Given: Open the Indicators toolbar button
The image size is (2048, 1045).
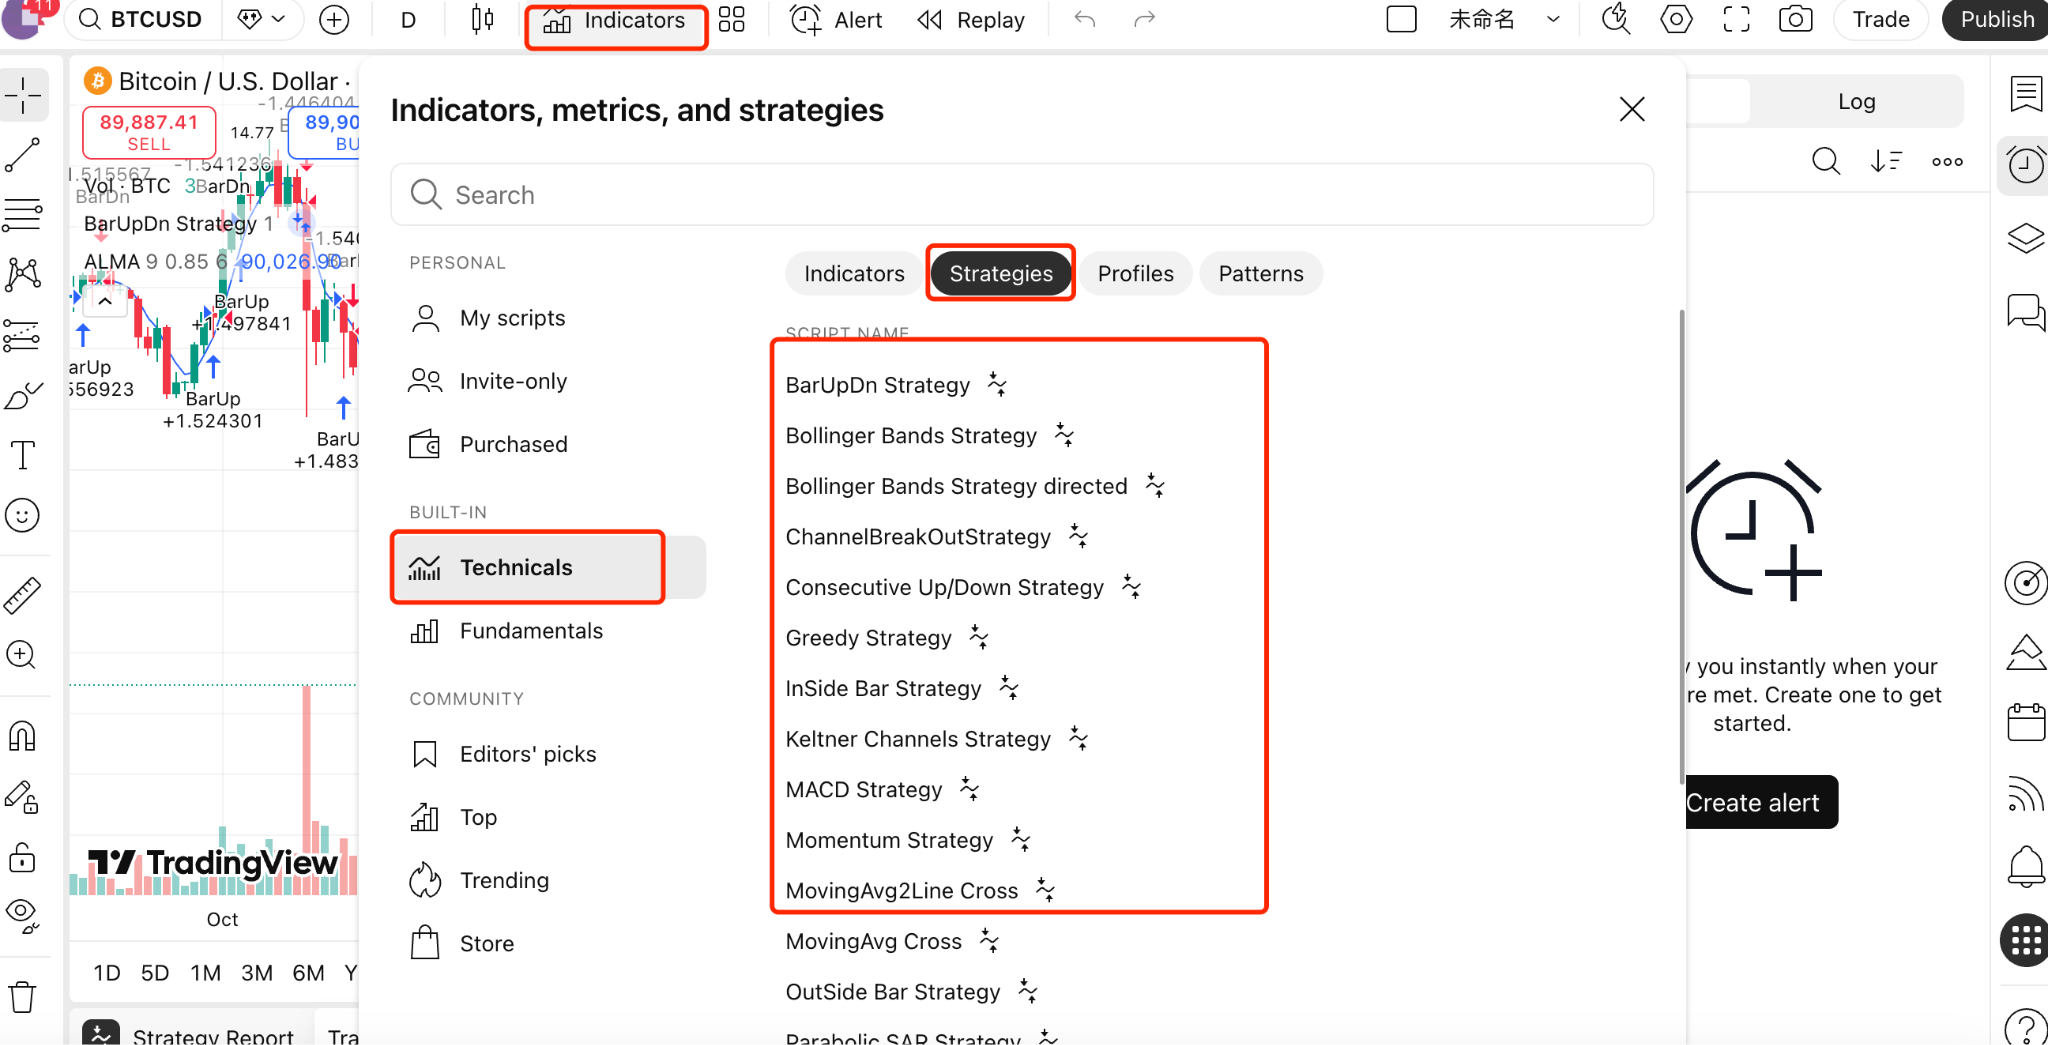Looking at the screenshot, I should coord(615,21).
